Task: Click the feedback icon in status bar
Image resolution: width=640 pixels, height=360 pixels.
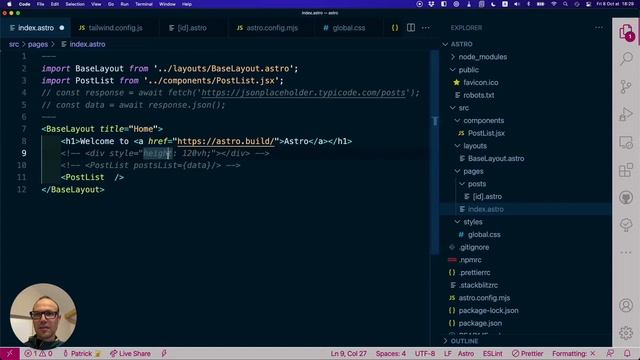Action: click(610, 353)
